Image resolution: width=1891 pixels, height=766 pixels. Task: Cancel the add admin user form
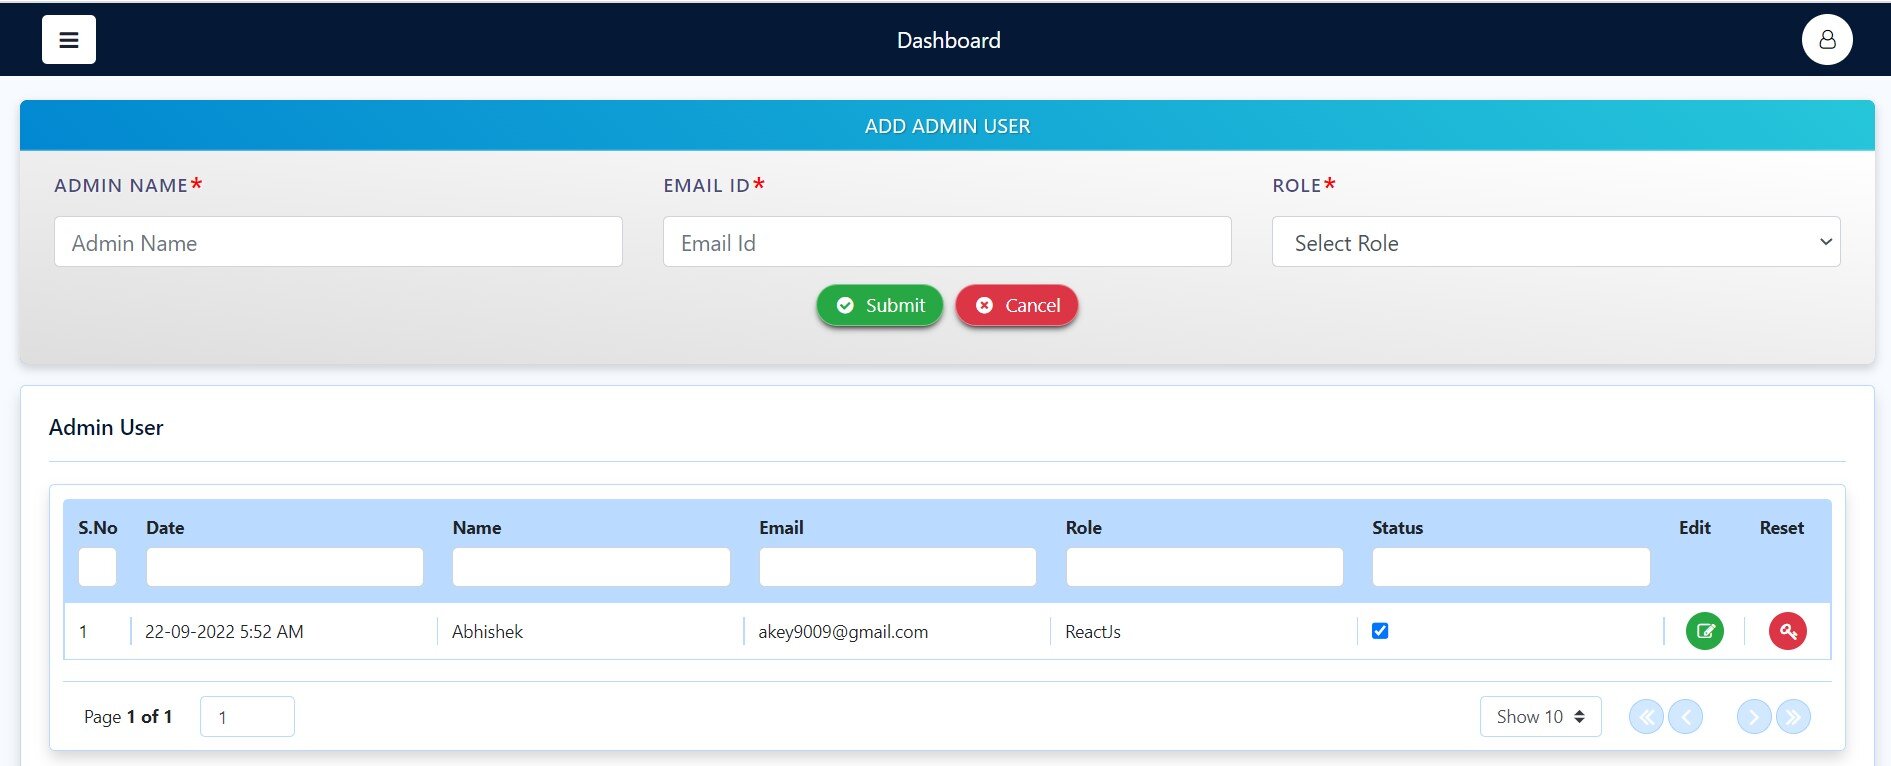[1017, 305]
